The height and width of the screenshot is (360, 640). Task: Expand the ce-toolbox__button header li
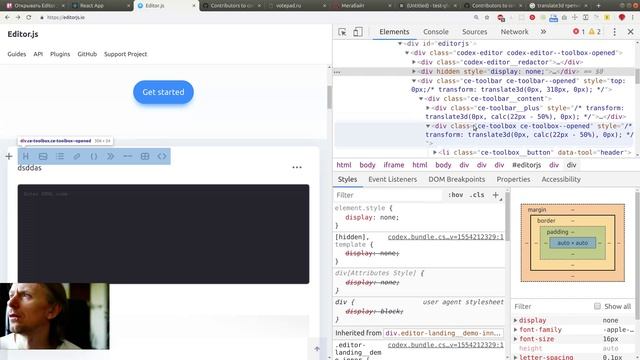[x=435, y=152]
